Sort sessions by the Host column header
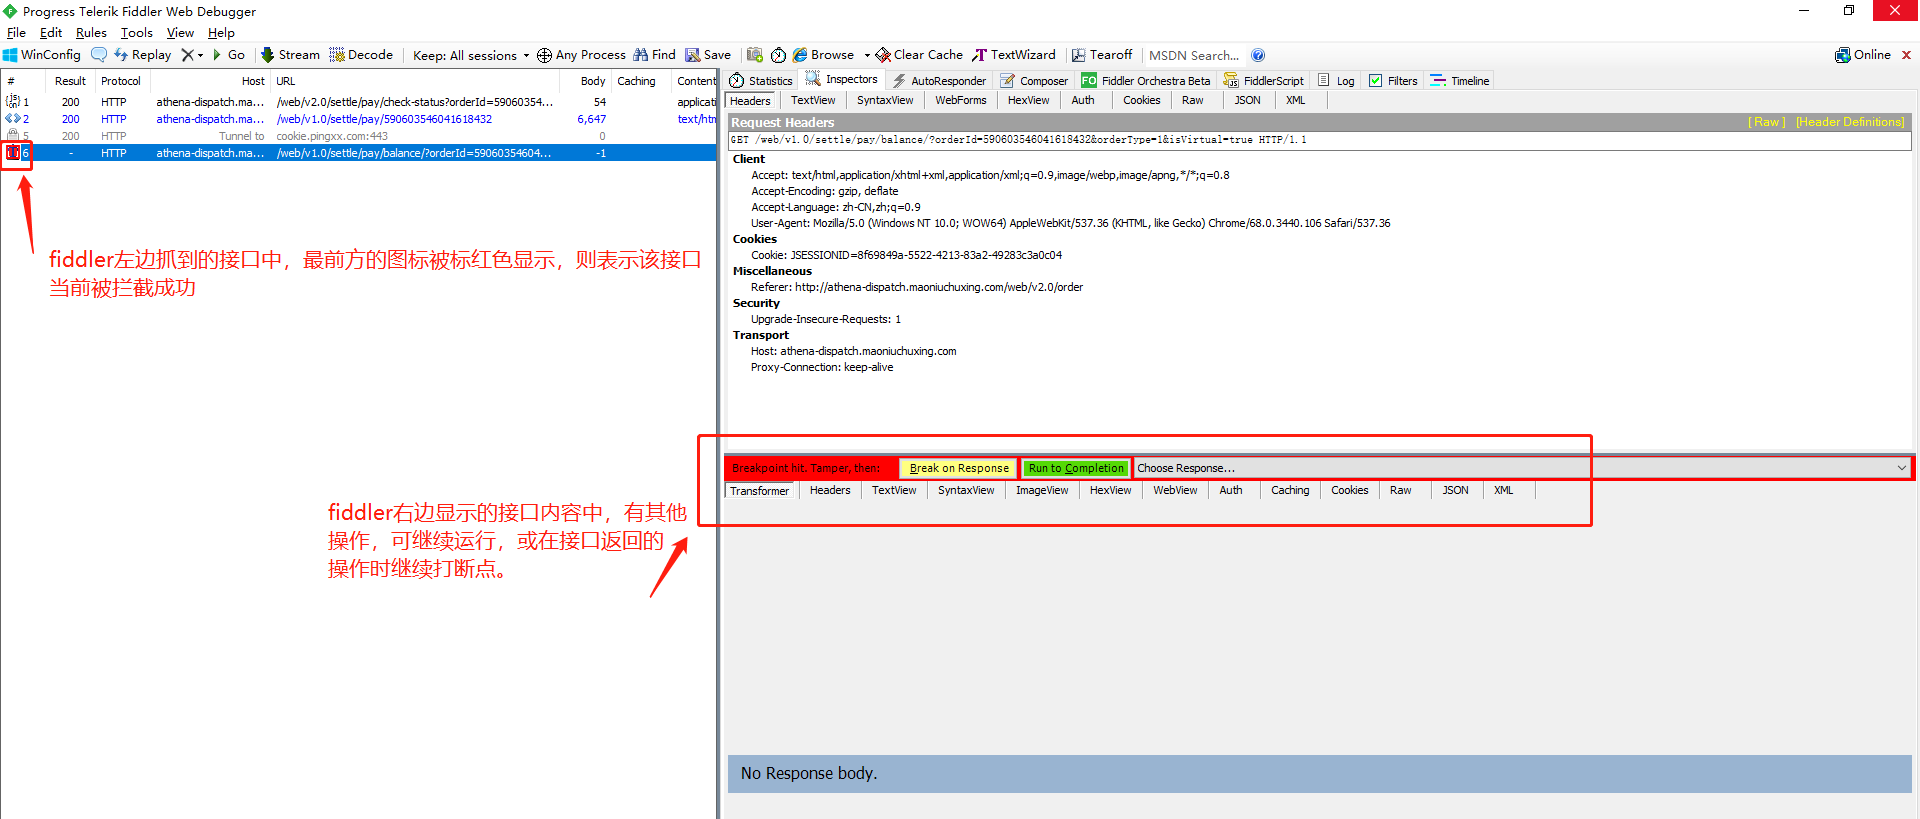The image size is (1920, 819). point(209,81)
